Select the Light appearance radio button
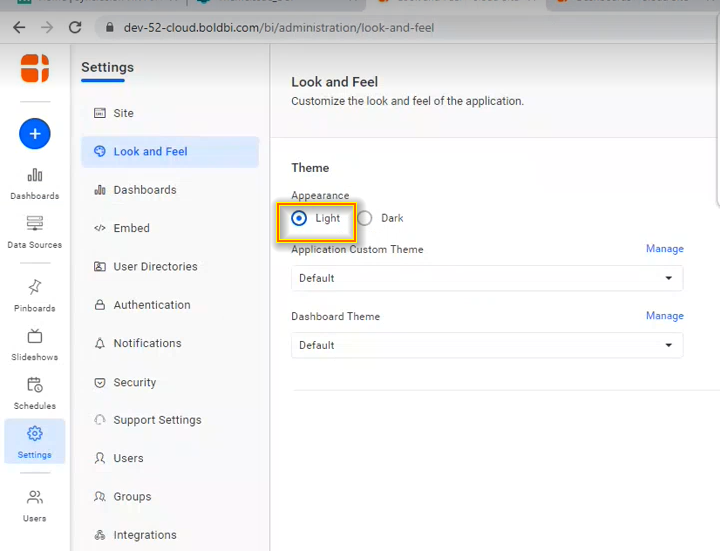 coord(299,218)
